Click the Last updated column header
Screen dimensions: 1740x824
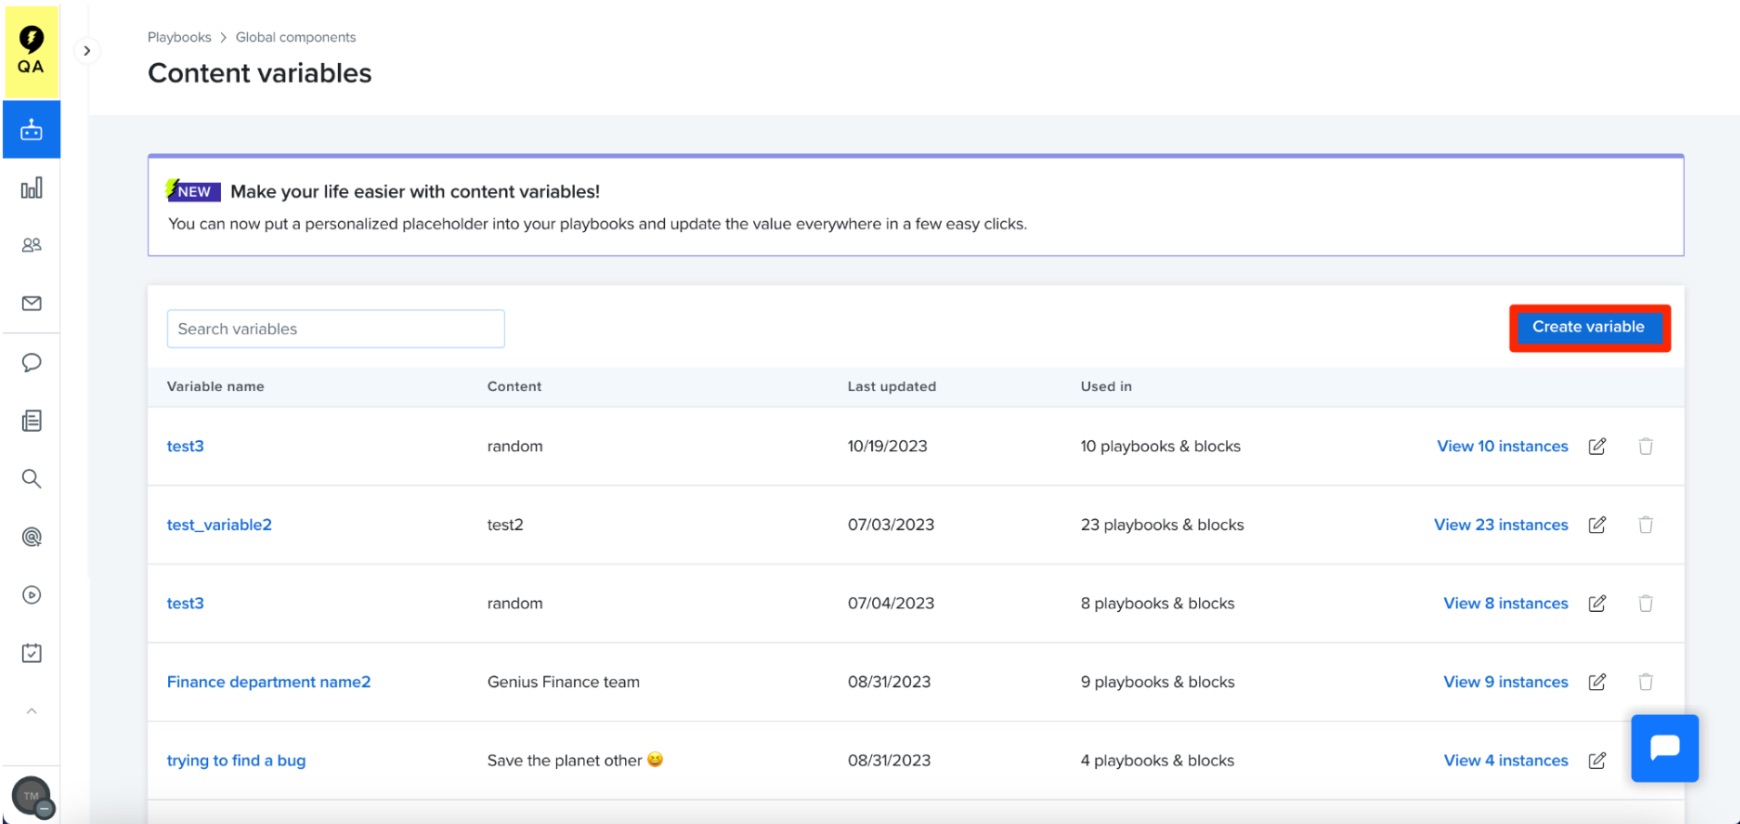pyautogui.click(x=892, y=386)
